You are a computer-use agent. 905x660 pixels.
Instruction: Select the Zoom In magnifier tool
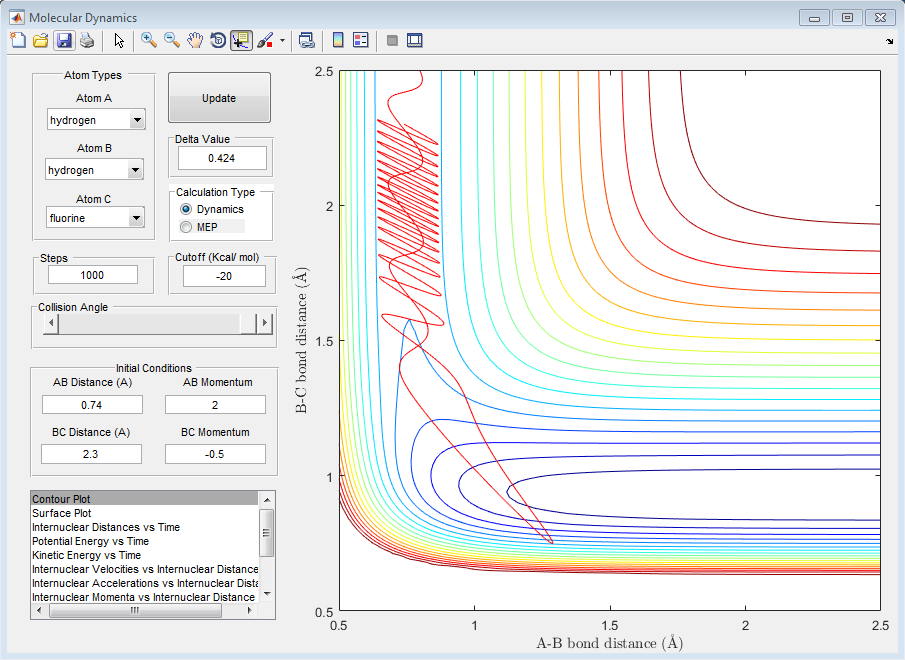[x=149, y=41]
